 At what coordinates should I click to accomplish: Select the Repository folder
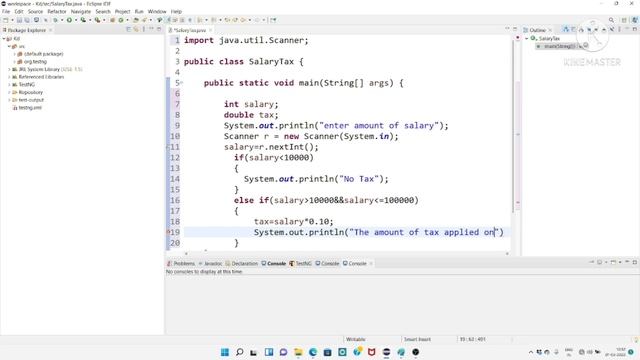click(30, 92)
